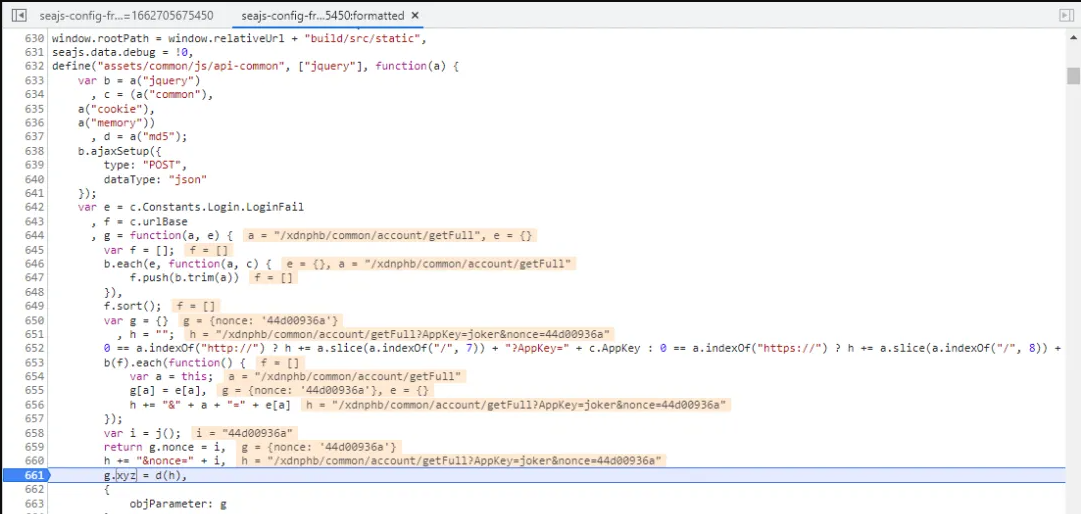
Task: Click the inline value hint on line 644
Action: [x=389, y=236]
